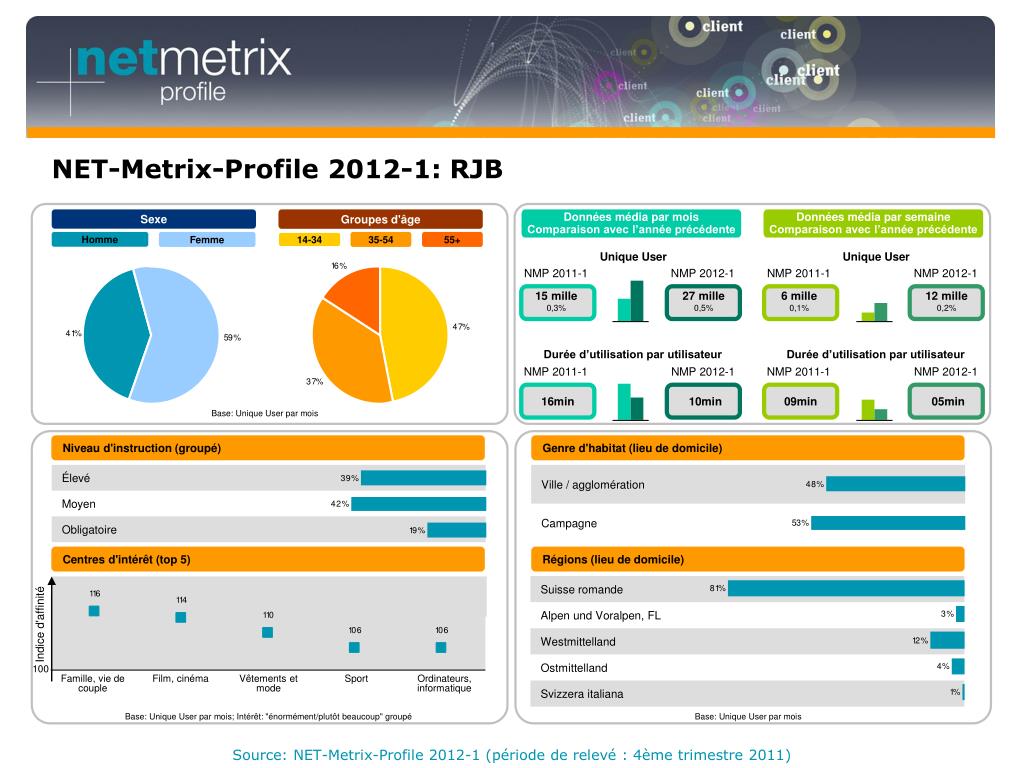This screenshot has width=1024, height=768.
Task: Click the 09min weekly duration box
Action: point(800,401)
